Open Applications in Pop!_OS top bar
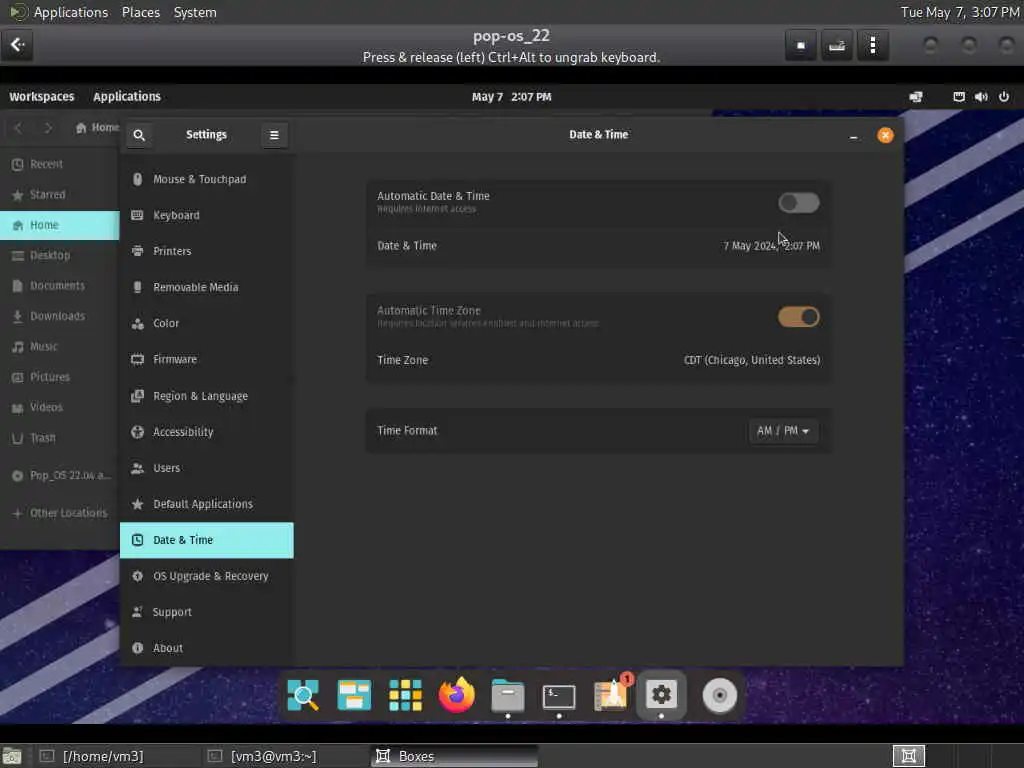This screenshot has height=768, width=1024. [x=127, y=97]
